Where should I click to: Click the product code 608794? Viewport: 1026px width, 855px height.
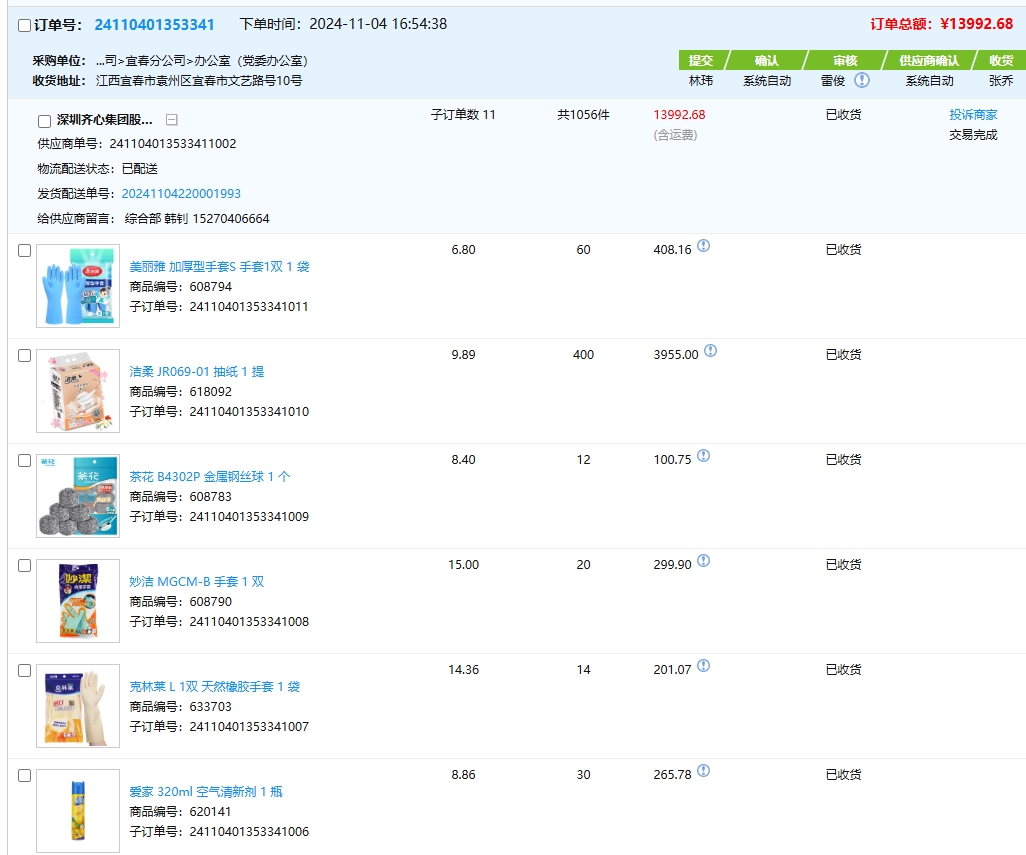pyautogui.click(x=211, y=287)
